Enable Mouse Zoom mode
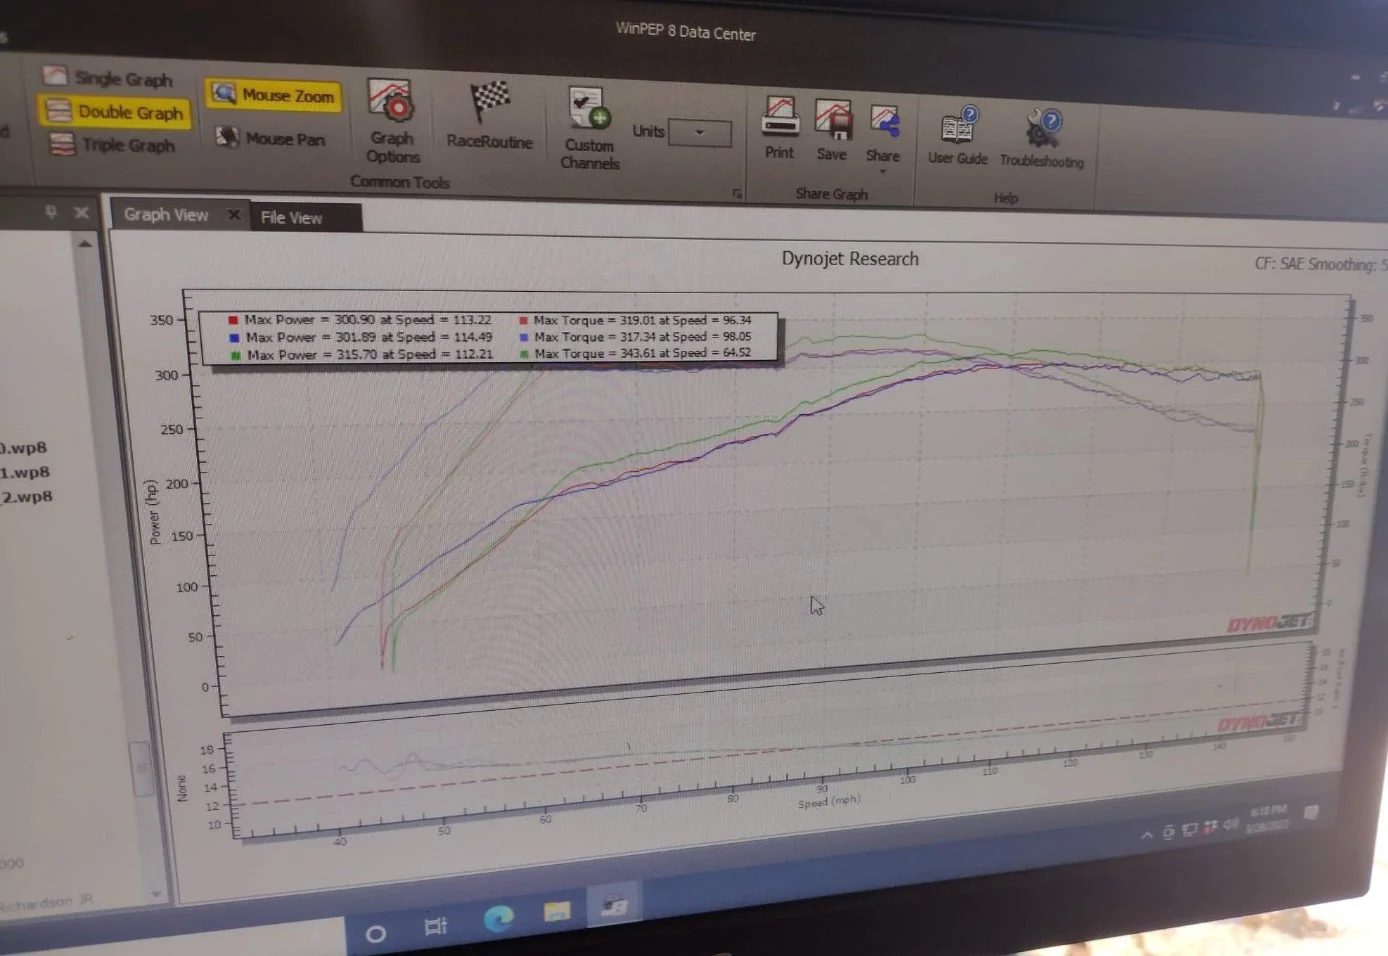Image resolution: width=1388 pixels, height=956 pixels. 273,95
